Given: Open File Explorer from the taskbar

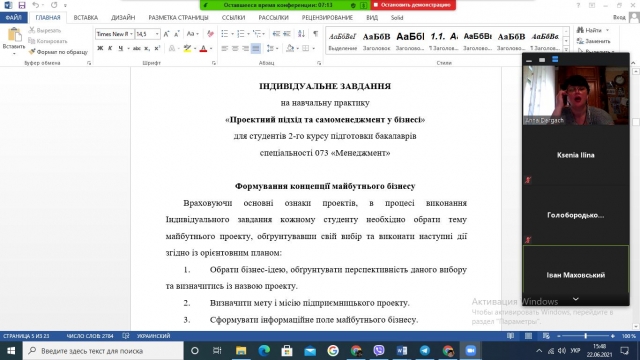Looking at the screenshot, I should [x=241, y=351].
